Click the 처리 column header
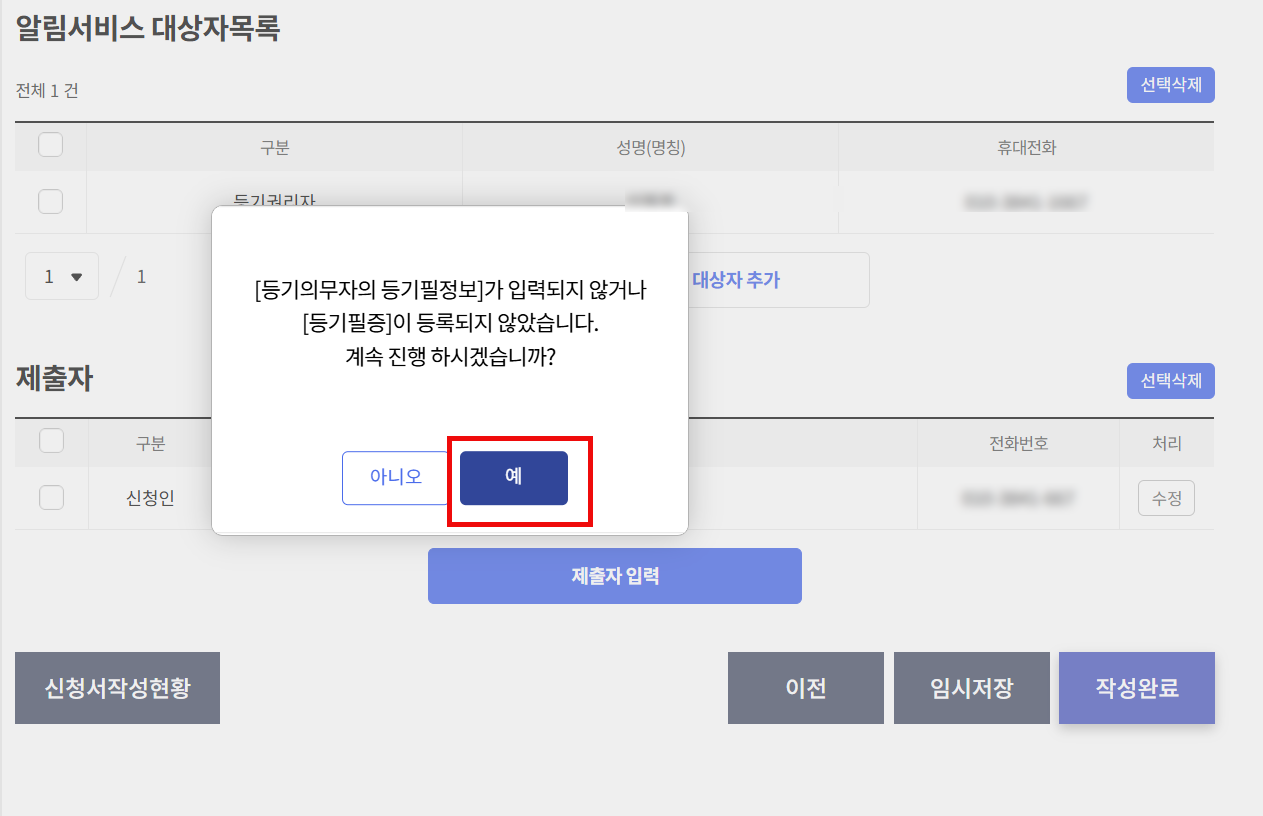The width and height of the screenshot is (1263, 816). (1166, 443)
